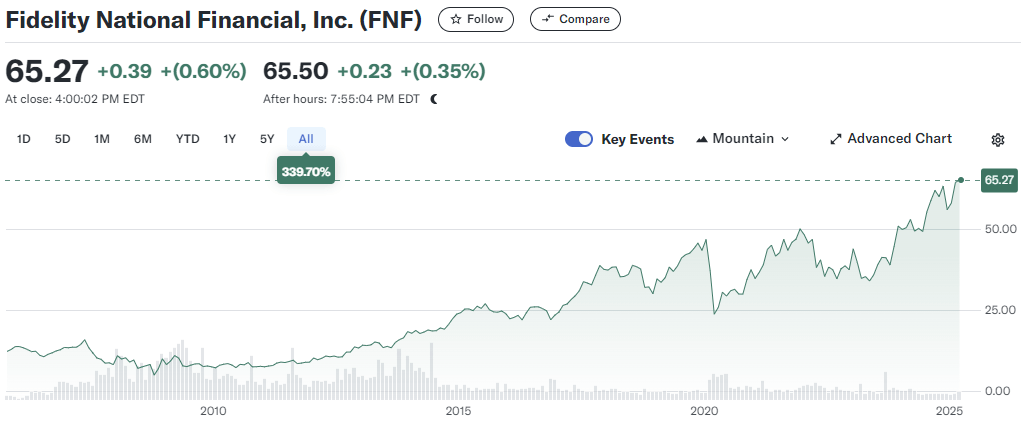Screen dimensions: 1035x426
Task: Select the 5D time range tab
Action: point(63,139)
